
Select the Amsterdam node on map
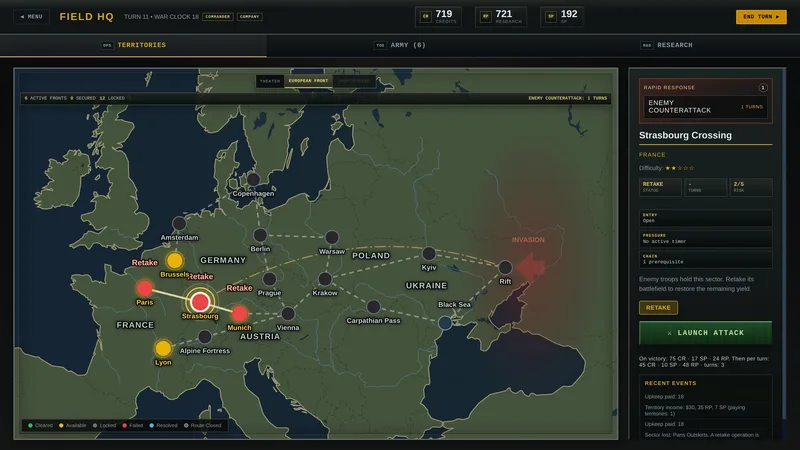point(179,223)
